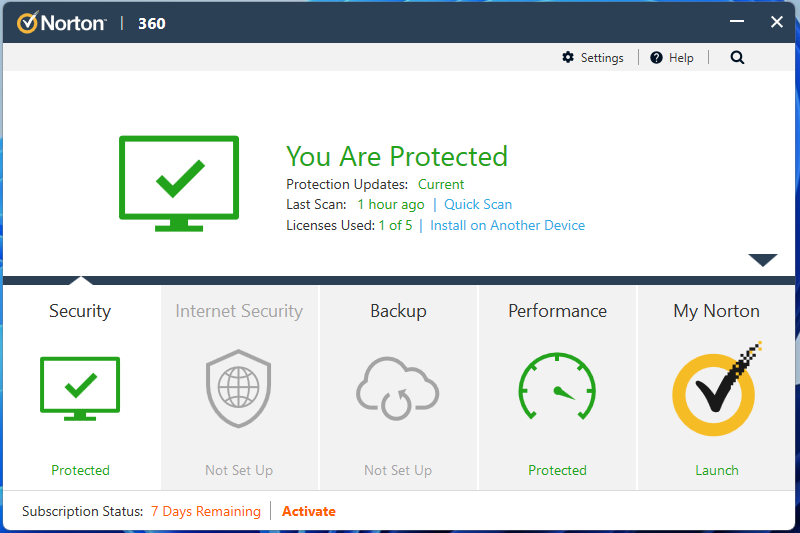
Task: Click the Backup cloud icon
Action: point(398,389)
